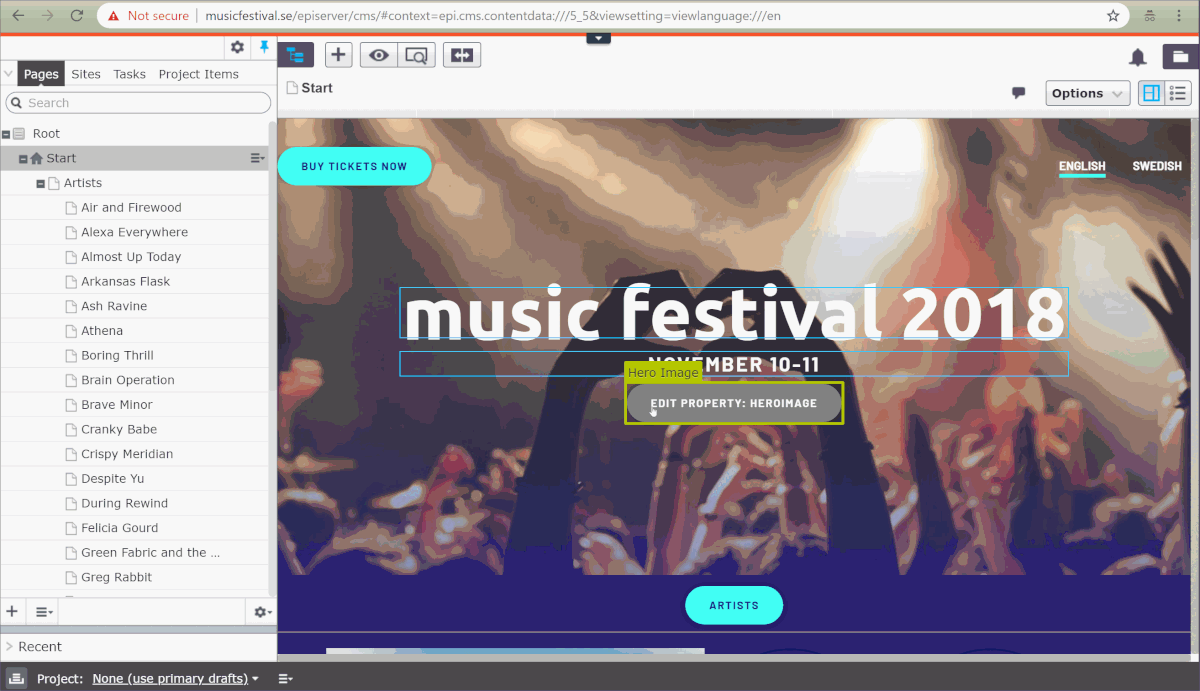1200x691 pixels.
Task: Toggle preview mode with the eye icon
Action: coord(379,56)
